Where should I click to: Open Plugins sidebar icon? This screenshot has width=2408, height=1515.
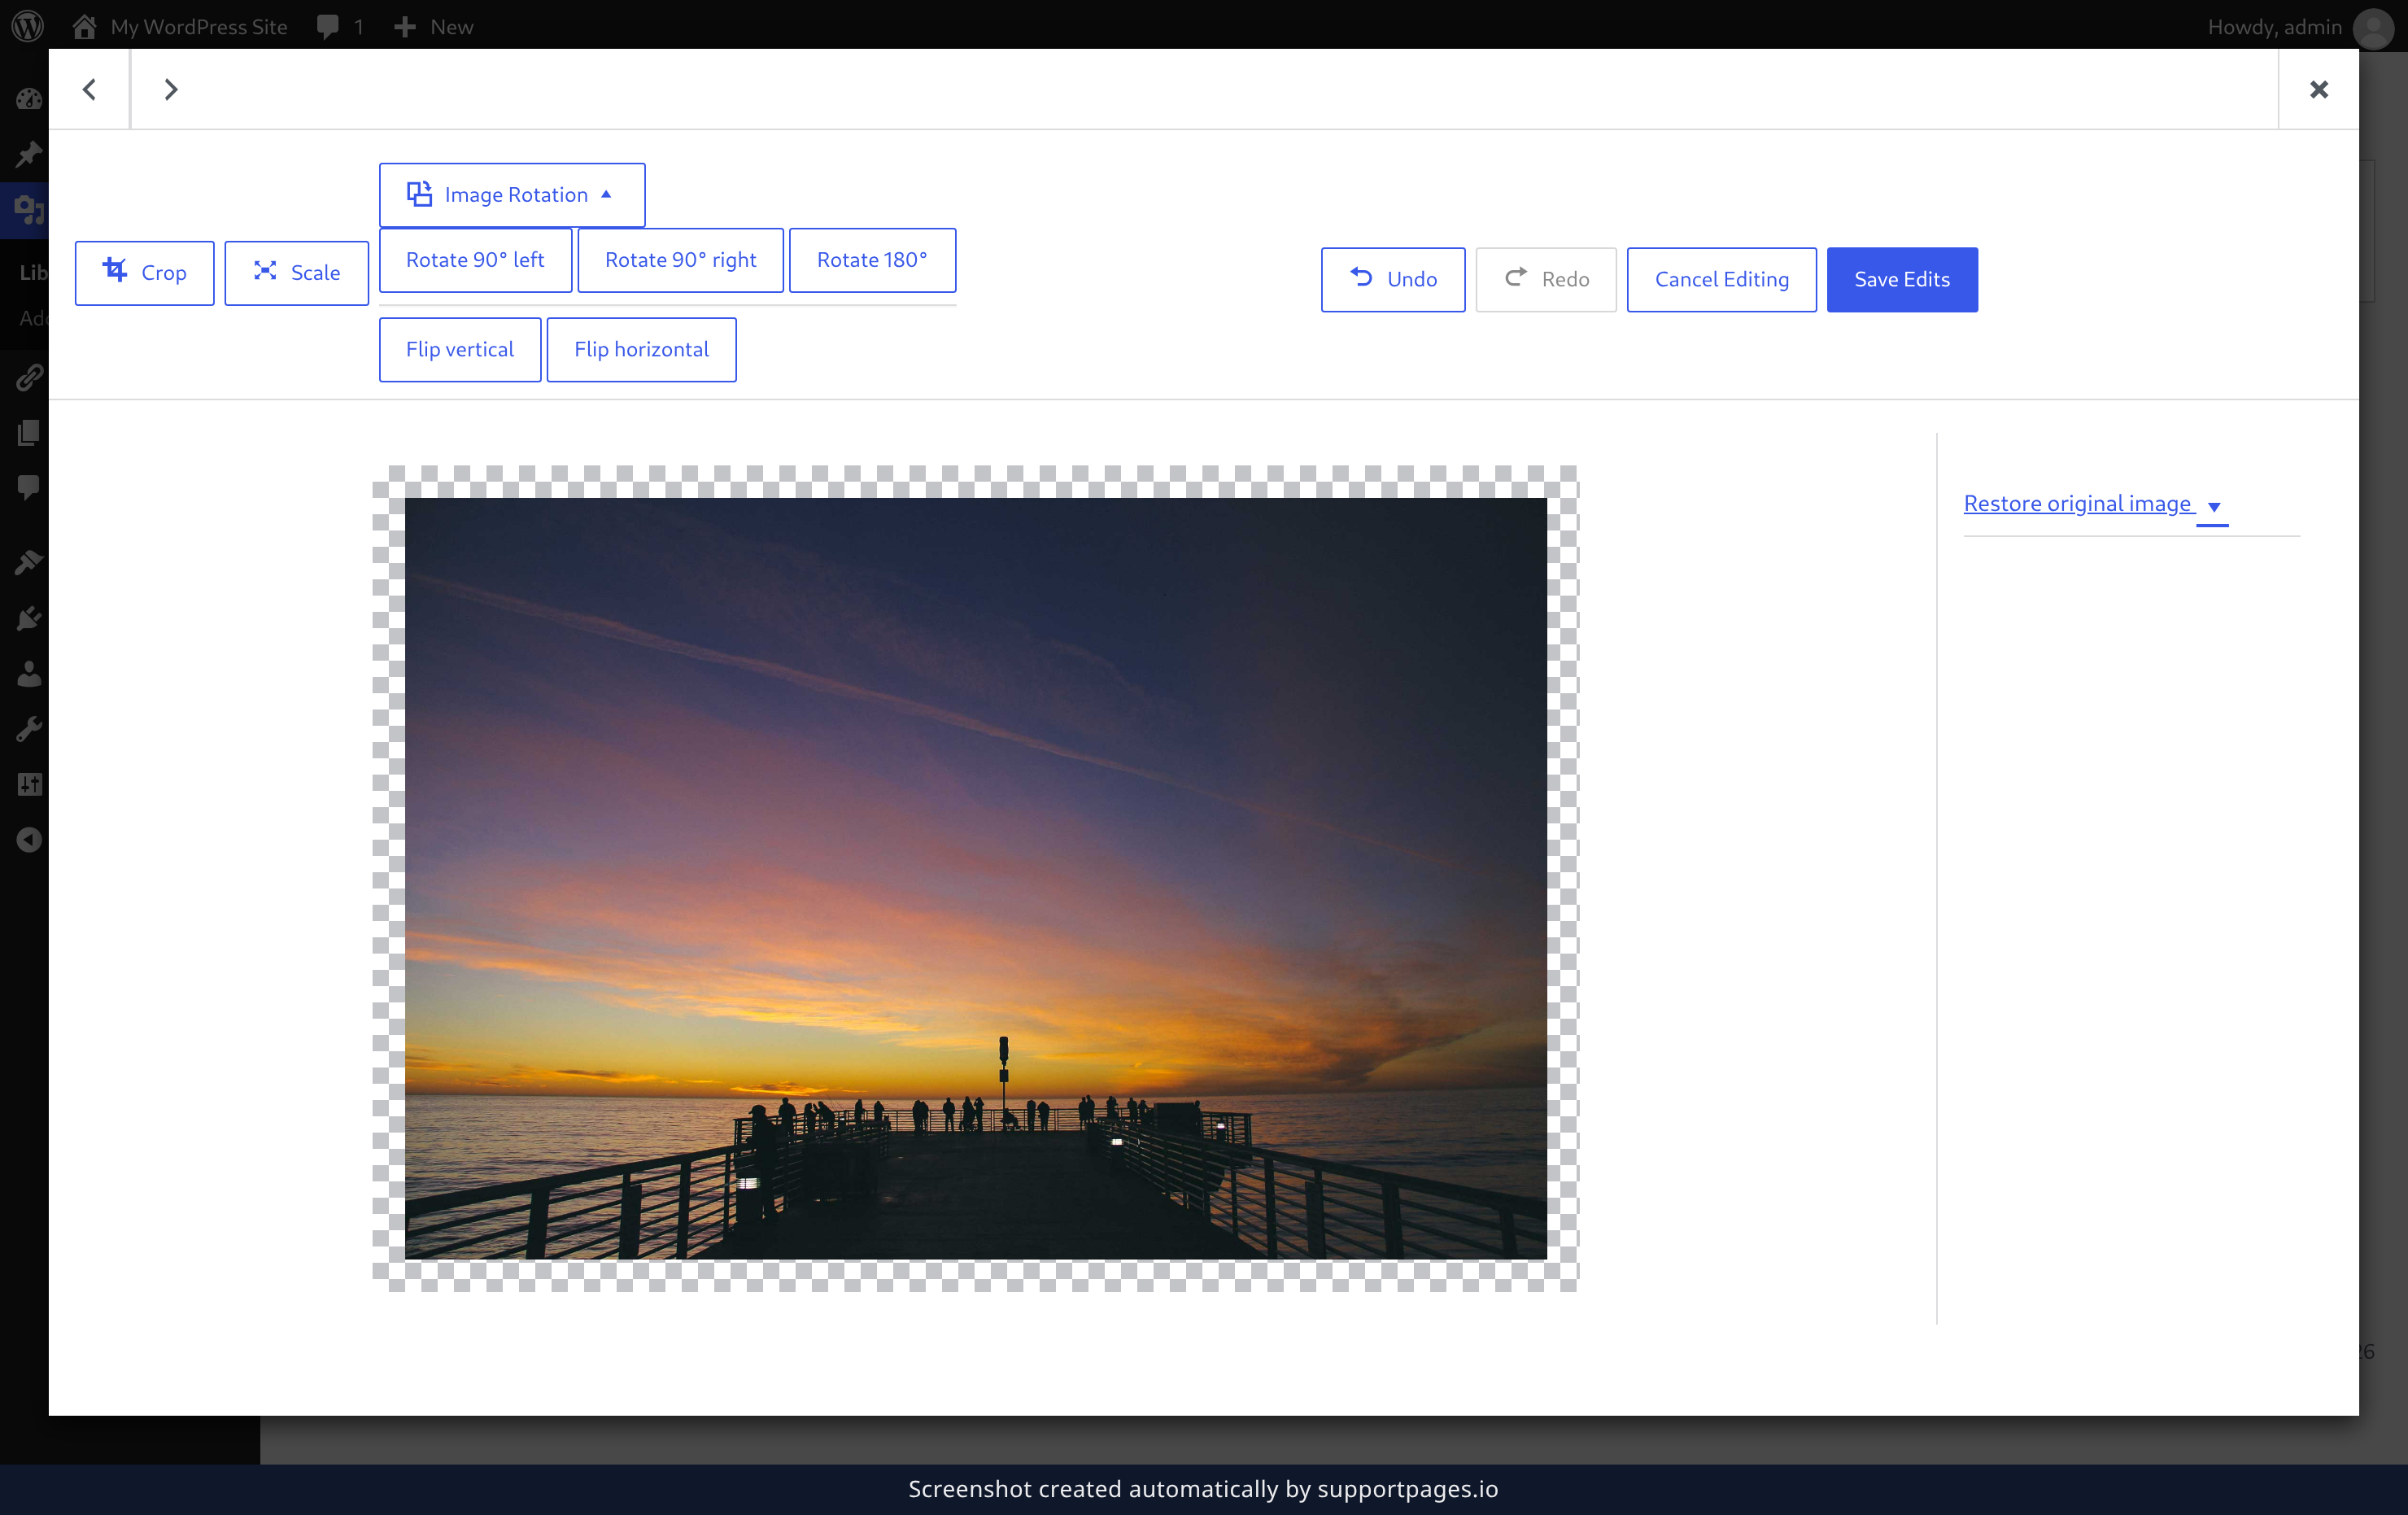click(x=28, y=619)
